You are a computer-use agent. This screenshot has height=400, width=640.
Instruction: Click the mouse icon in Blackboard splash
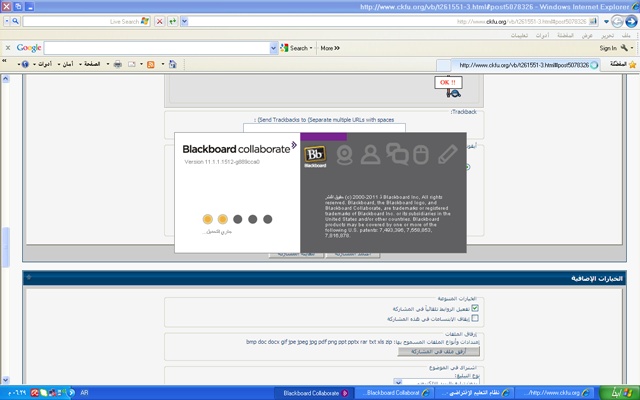(x=421, y=155)
